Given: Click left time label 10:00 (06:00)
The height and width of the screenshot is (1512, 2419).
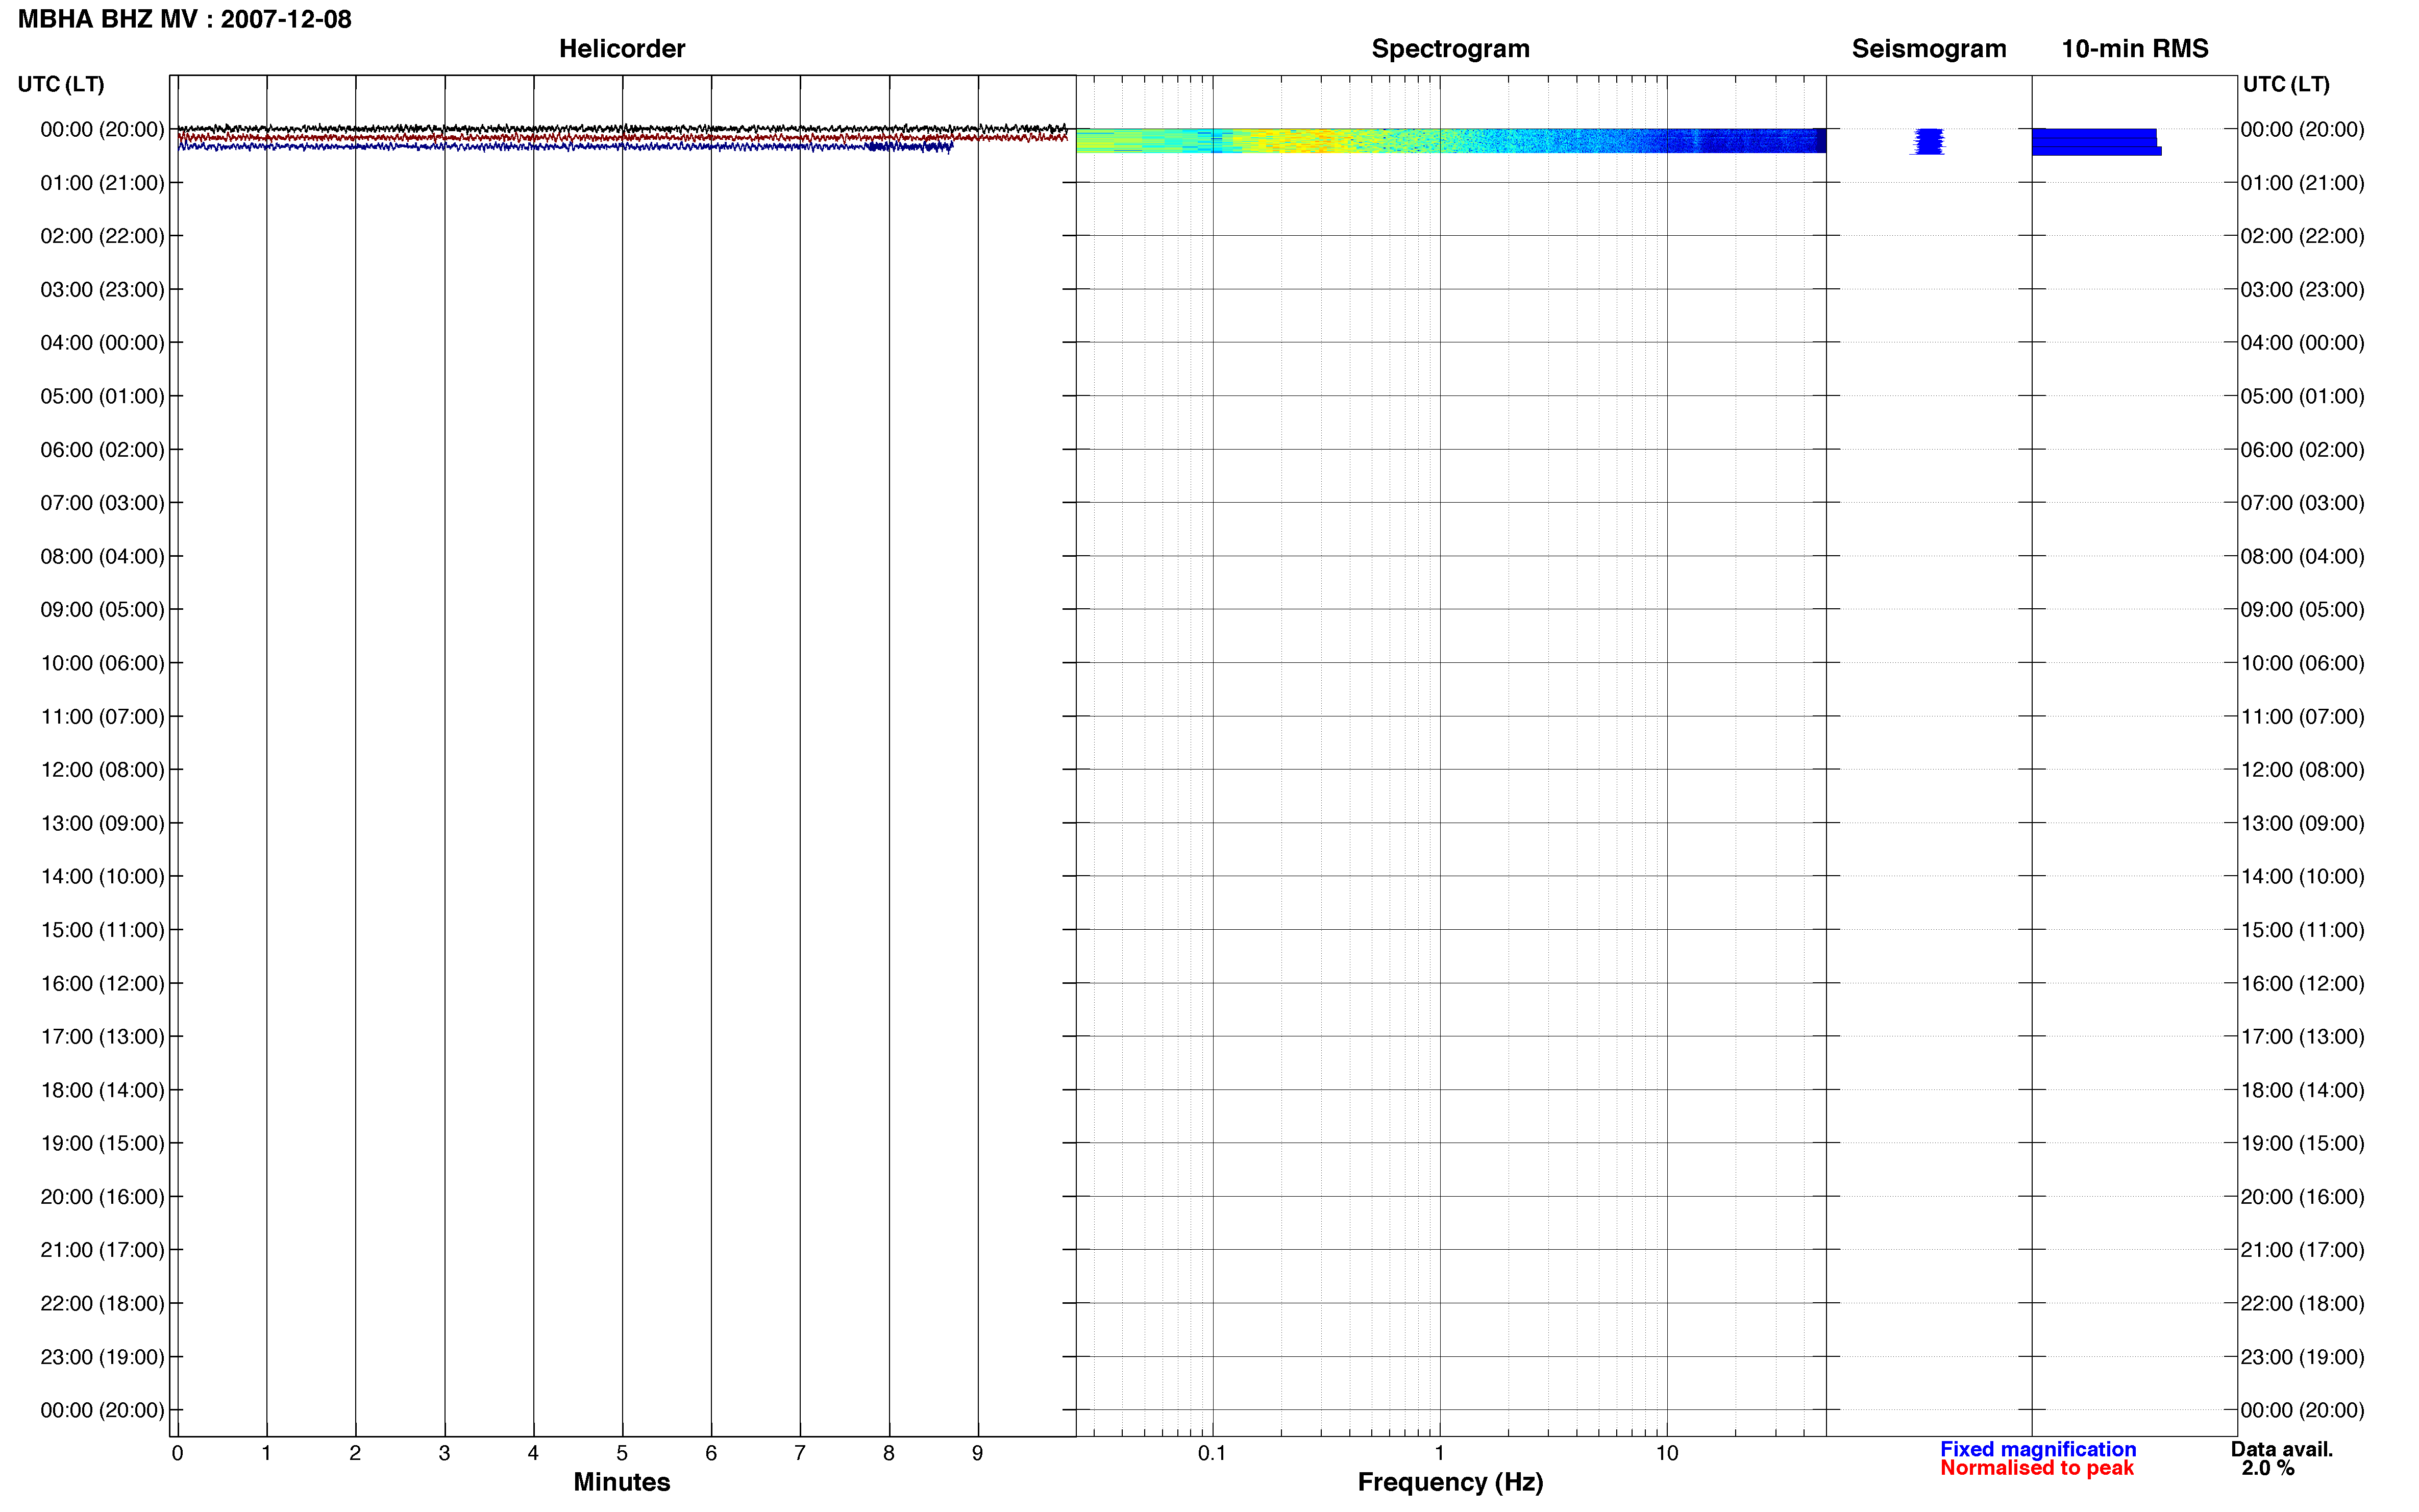Looking at the screenshot, I should coord(102,663).
